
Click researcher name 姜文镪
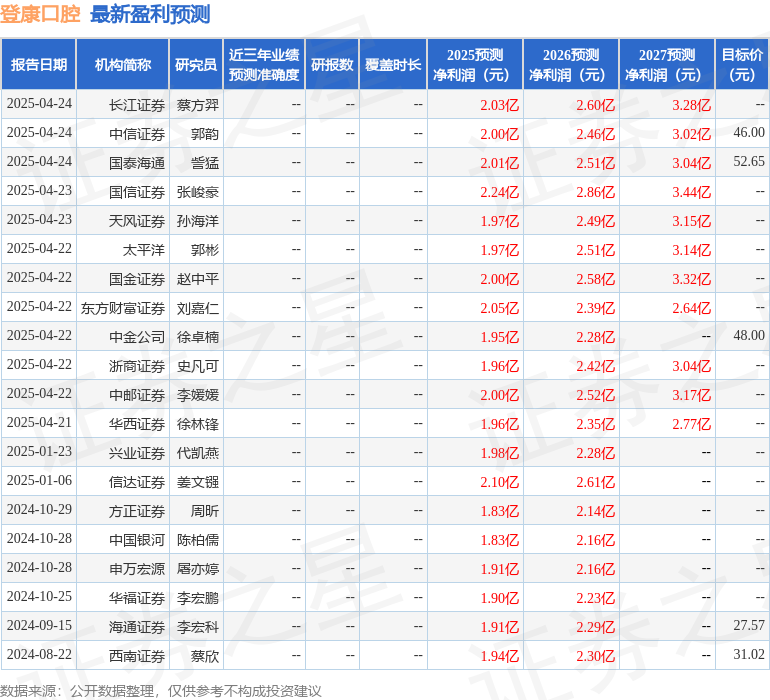point(197,482)
